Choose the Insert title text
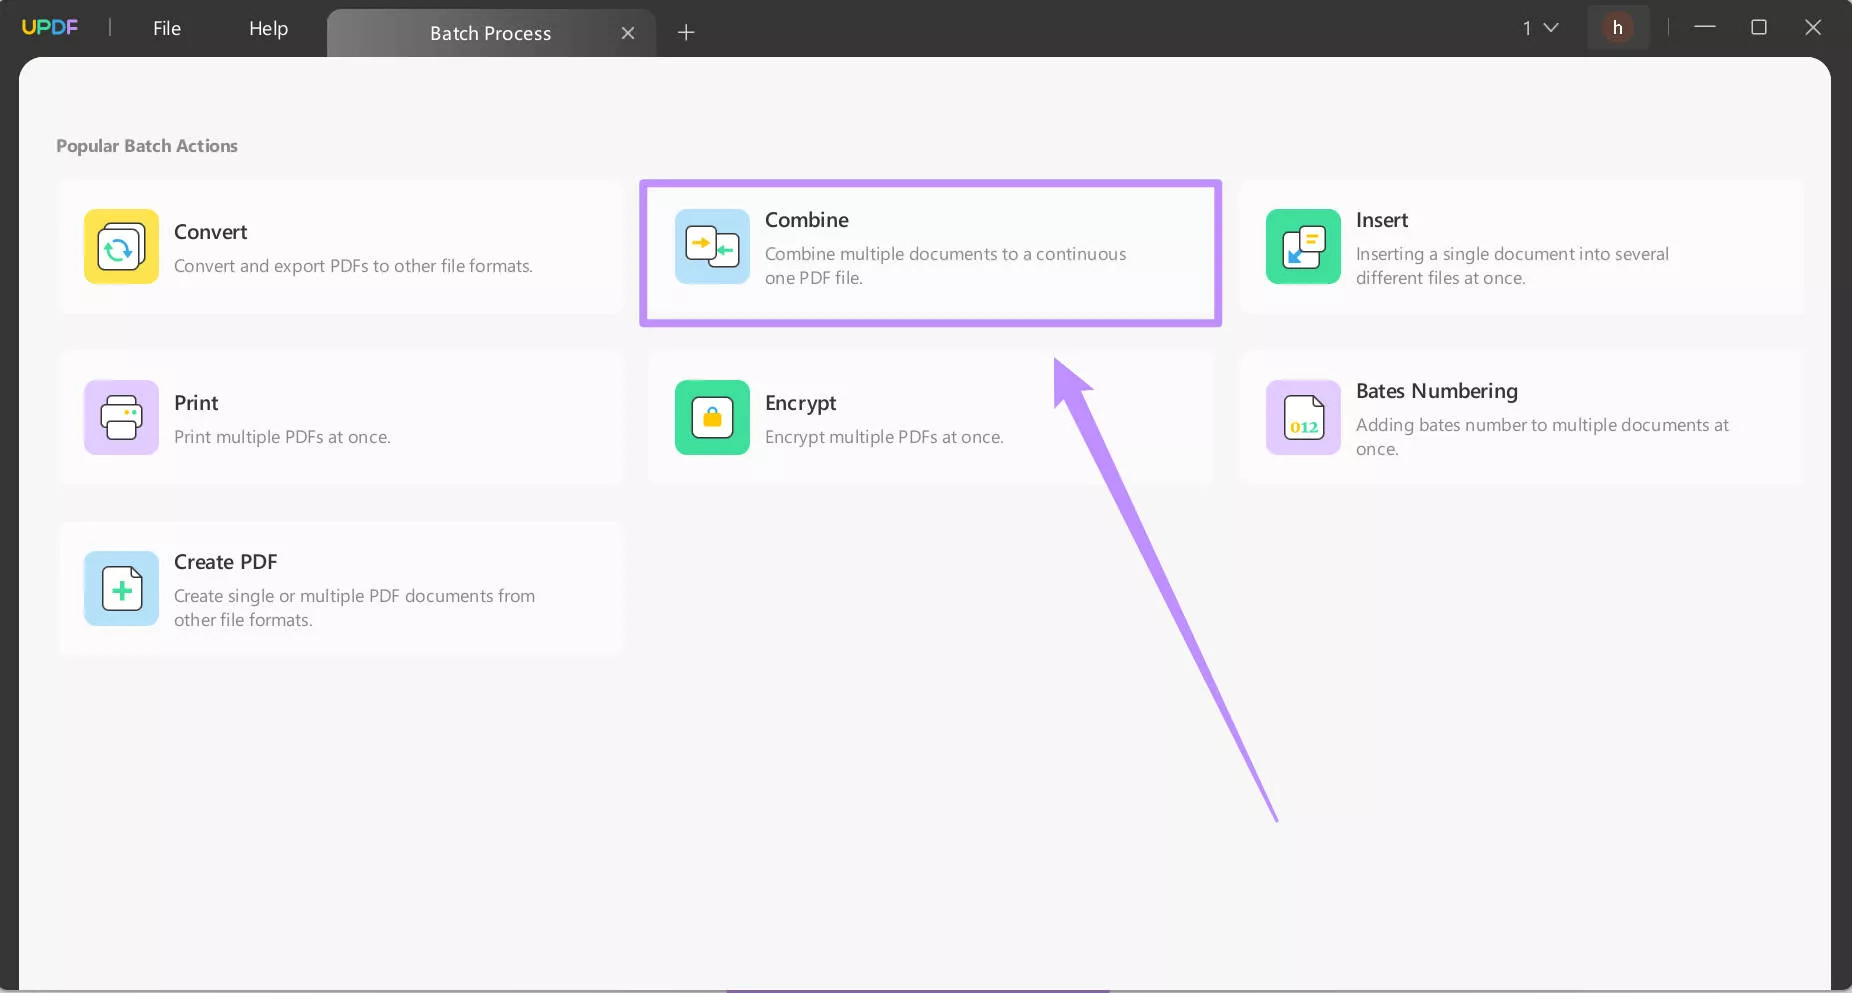The height and width of the screenshot is (993, 1852). [x=1382, y=220]
